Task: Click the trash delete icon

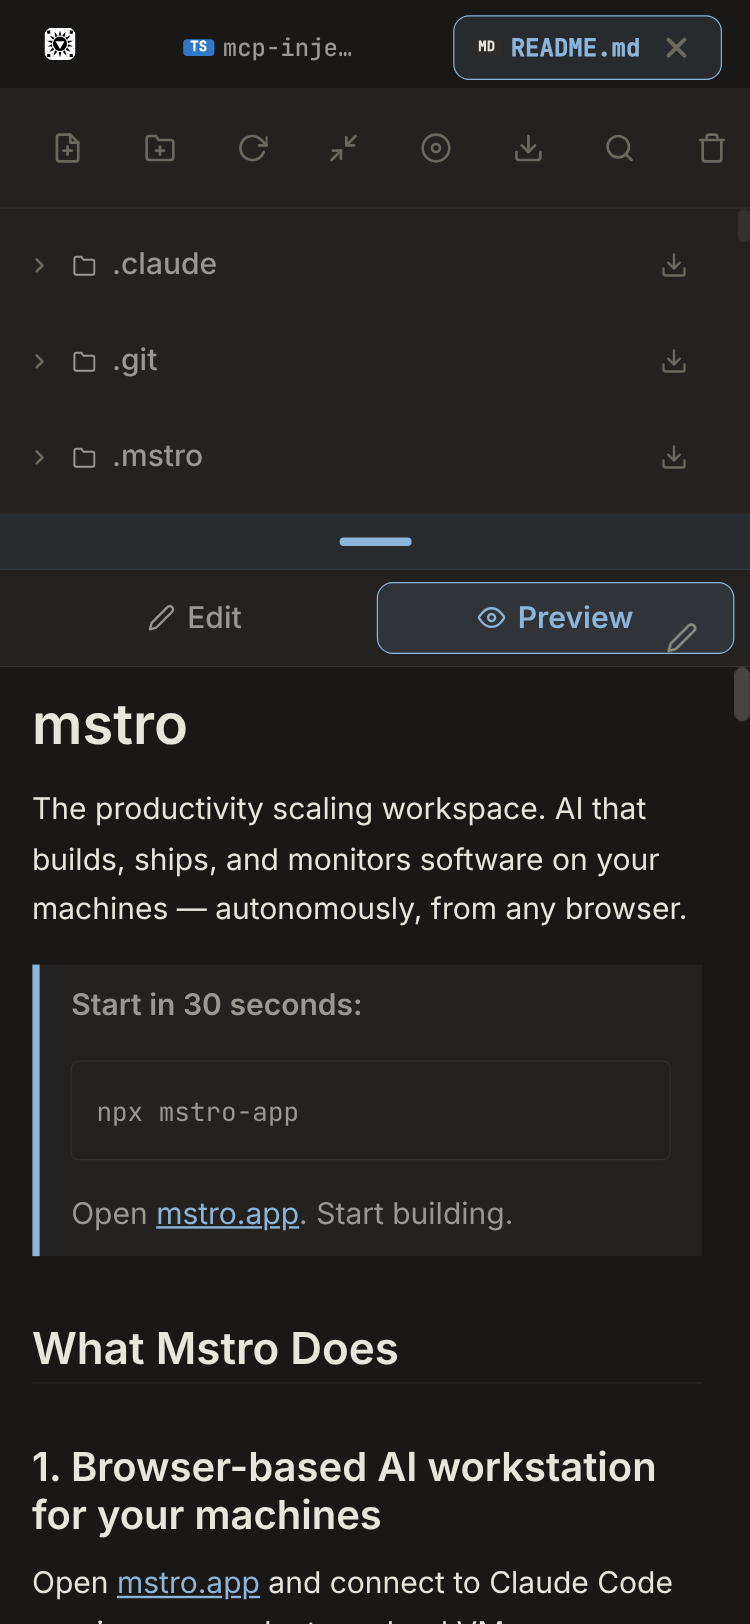Action: tap(711, 149)
